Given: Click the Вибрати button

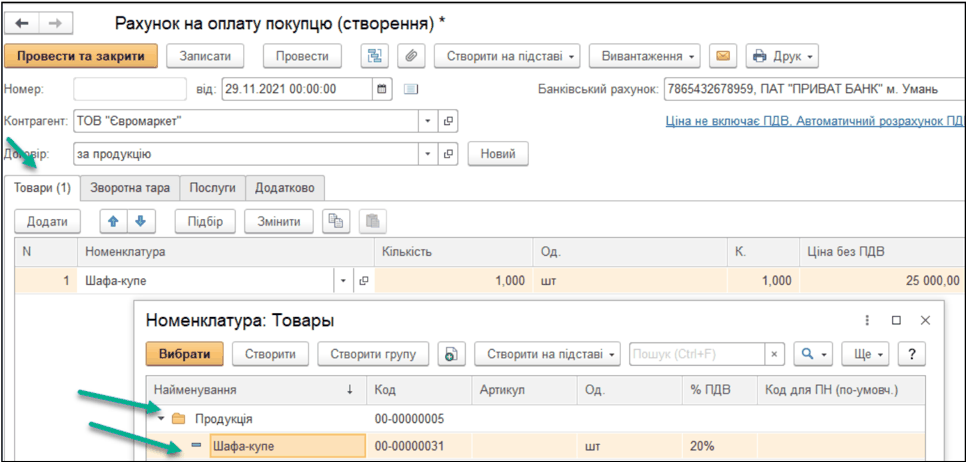Looking at the screenshot, I should point(185,354).
